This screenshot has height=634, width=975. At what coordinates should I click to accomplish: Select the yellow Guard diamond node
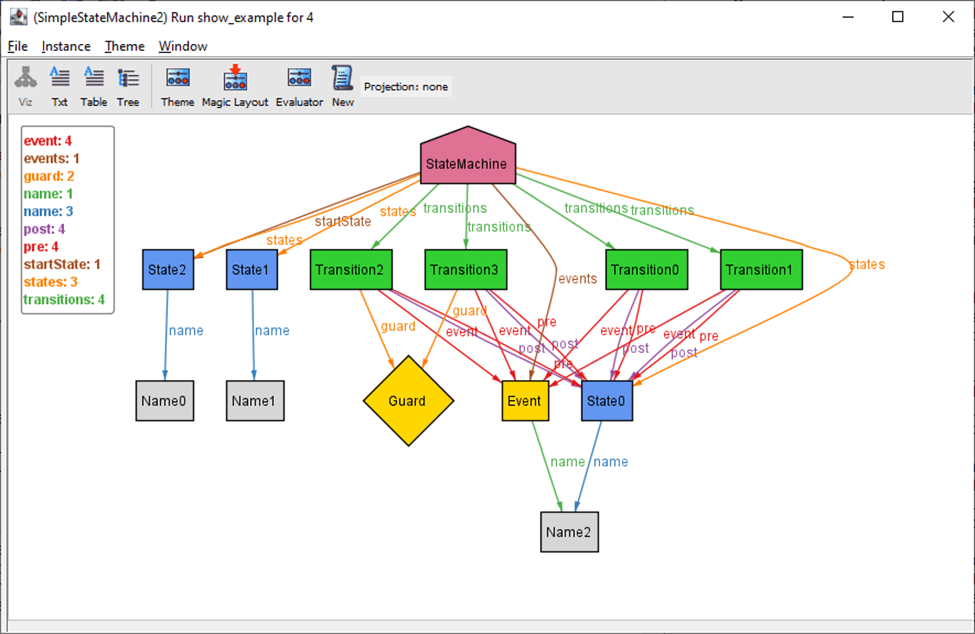point(407,401)
